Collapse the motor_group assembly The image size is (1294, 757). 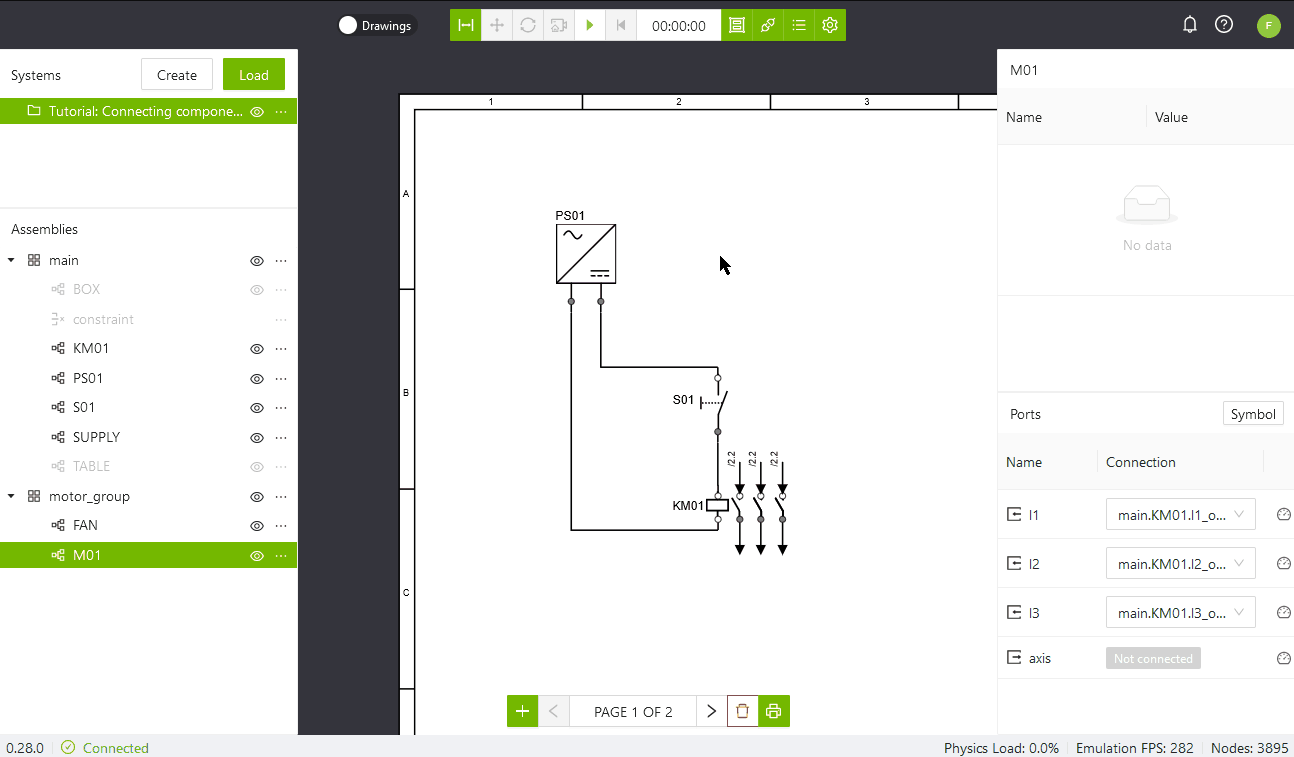(x=11, y=496)
